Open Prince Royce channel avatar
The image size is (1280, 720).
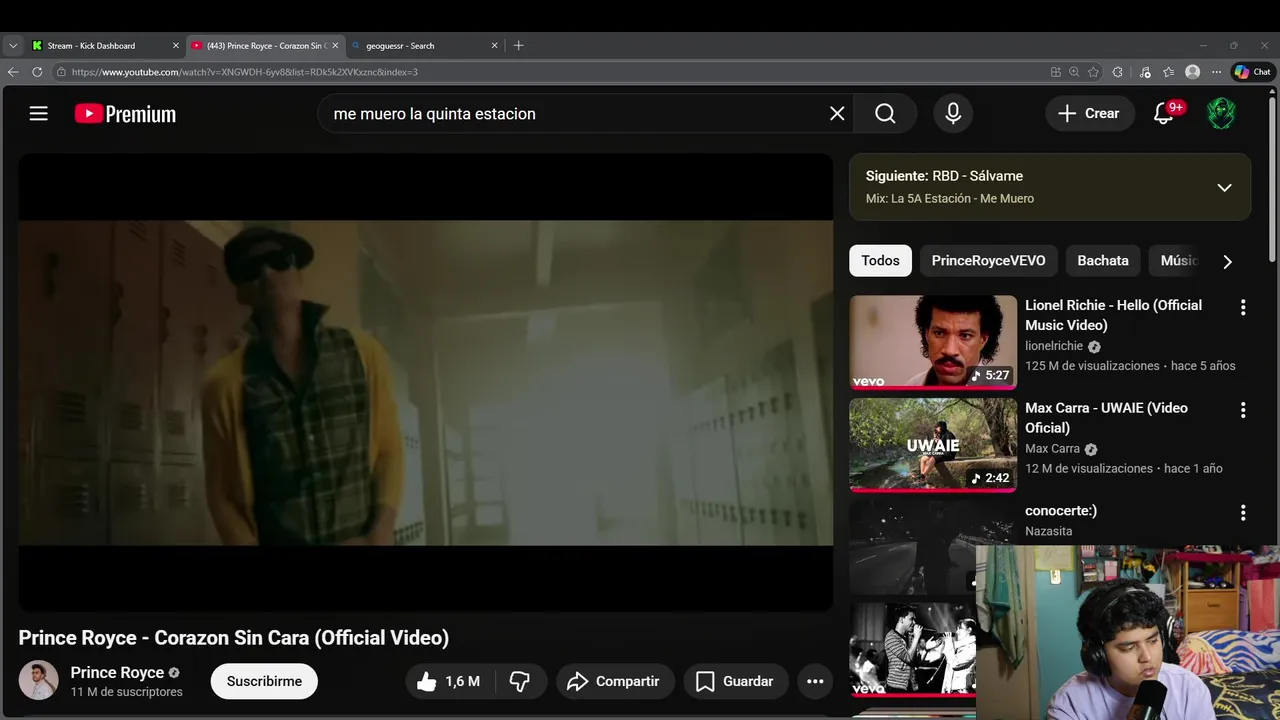39,680
